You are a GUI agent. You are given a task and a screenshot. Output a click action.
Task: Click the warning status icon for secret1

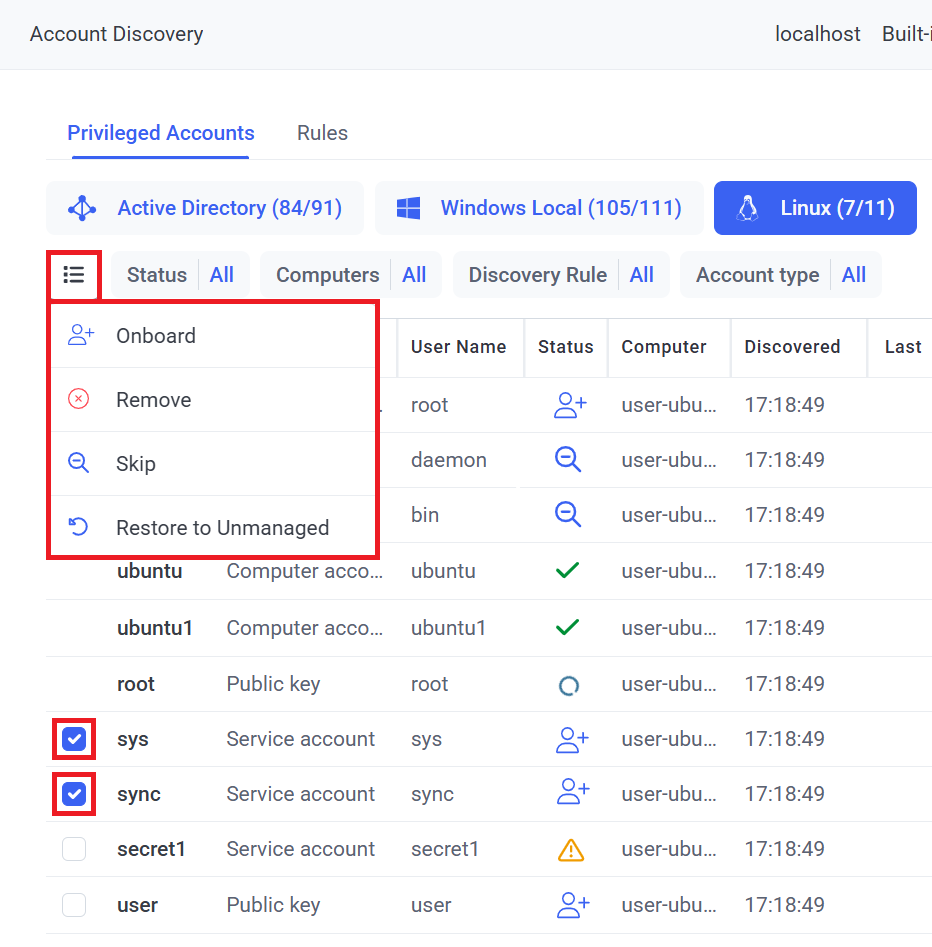570,850
